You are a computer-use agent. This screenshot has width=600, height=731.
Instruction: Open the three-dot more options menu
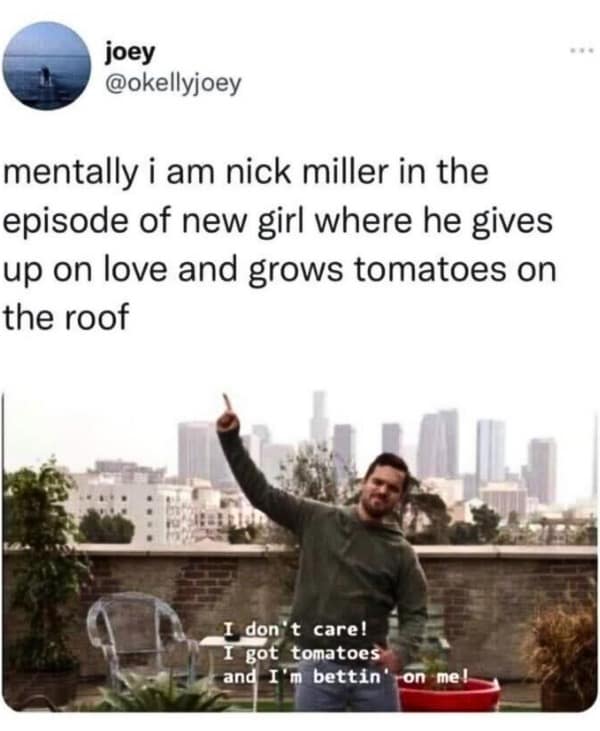[x=585, y=49]
